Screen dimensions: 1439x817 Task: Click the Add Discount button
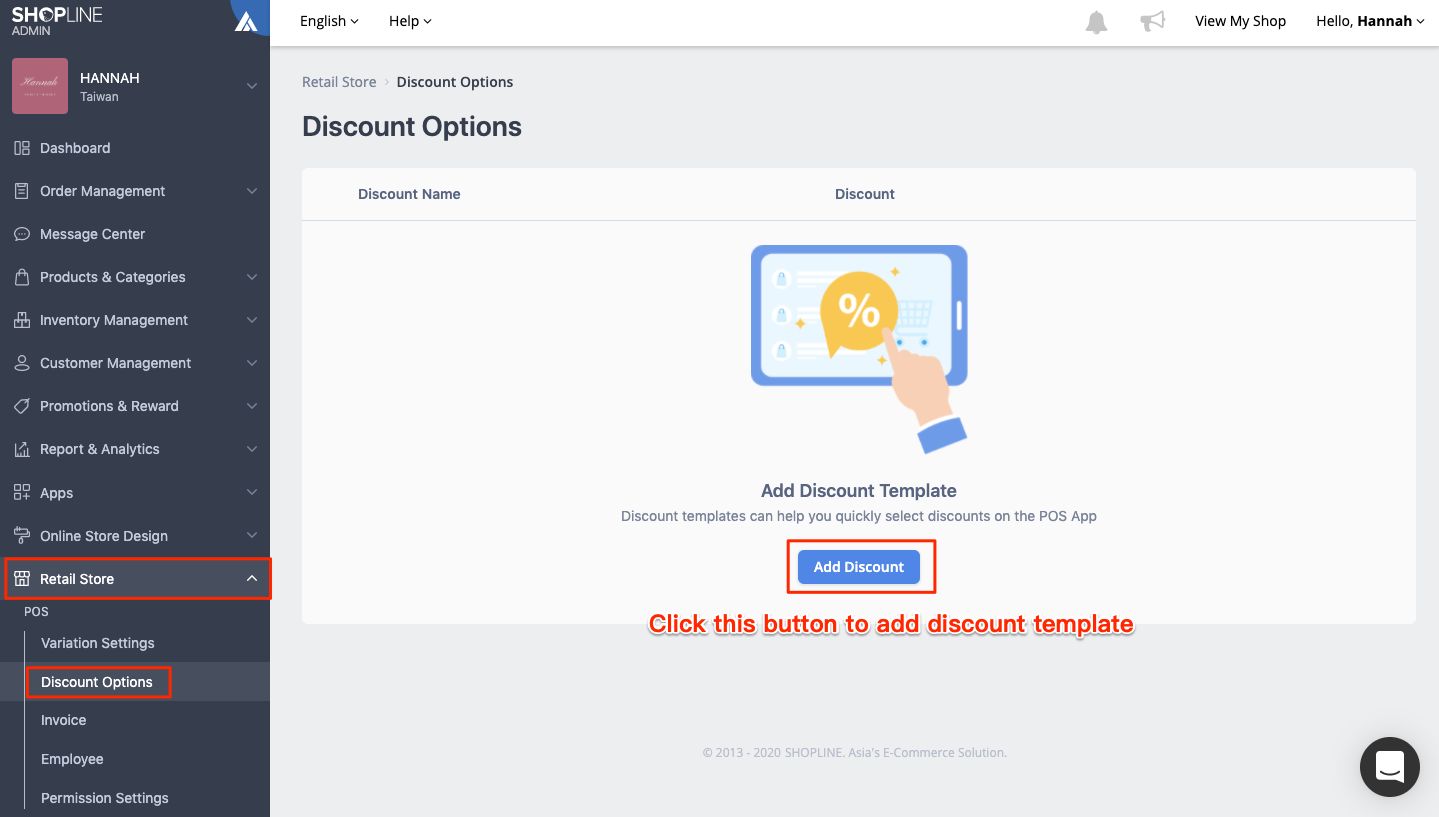(x=859, y=567)
